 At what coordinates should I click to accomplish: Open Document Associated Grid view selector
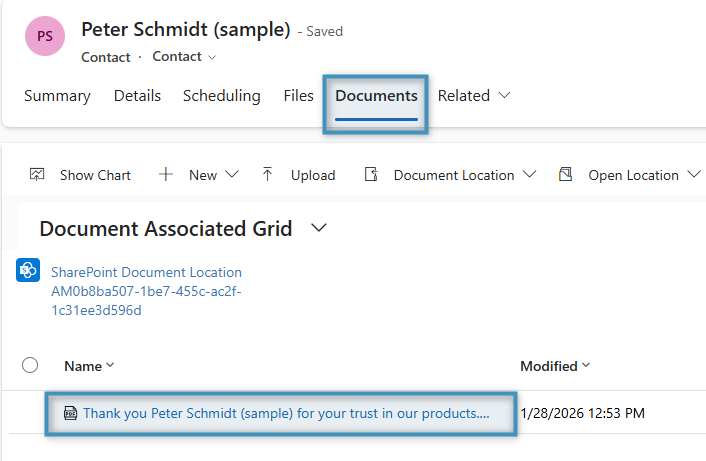[319, 228]
